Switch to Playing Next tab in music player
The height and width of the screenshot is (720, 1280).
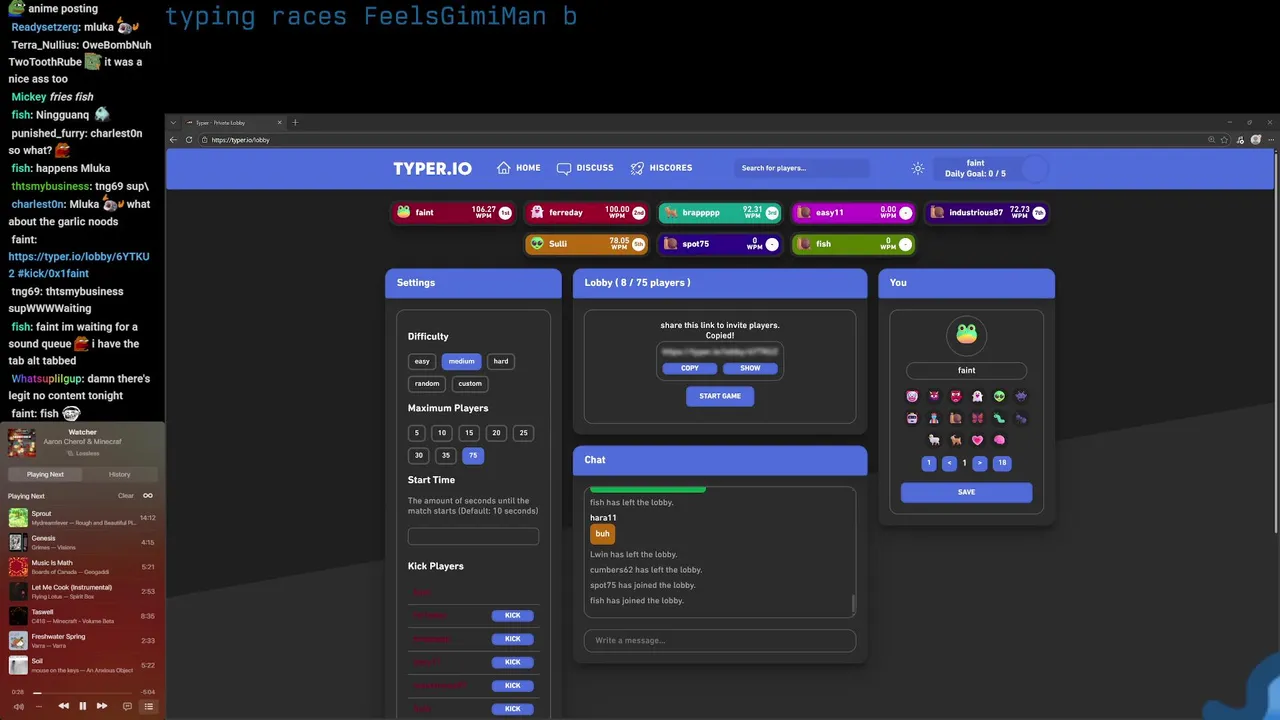click(45, 474)
